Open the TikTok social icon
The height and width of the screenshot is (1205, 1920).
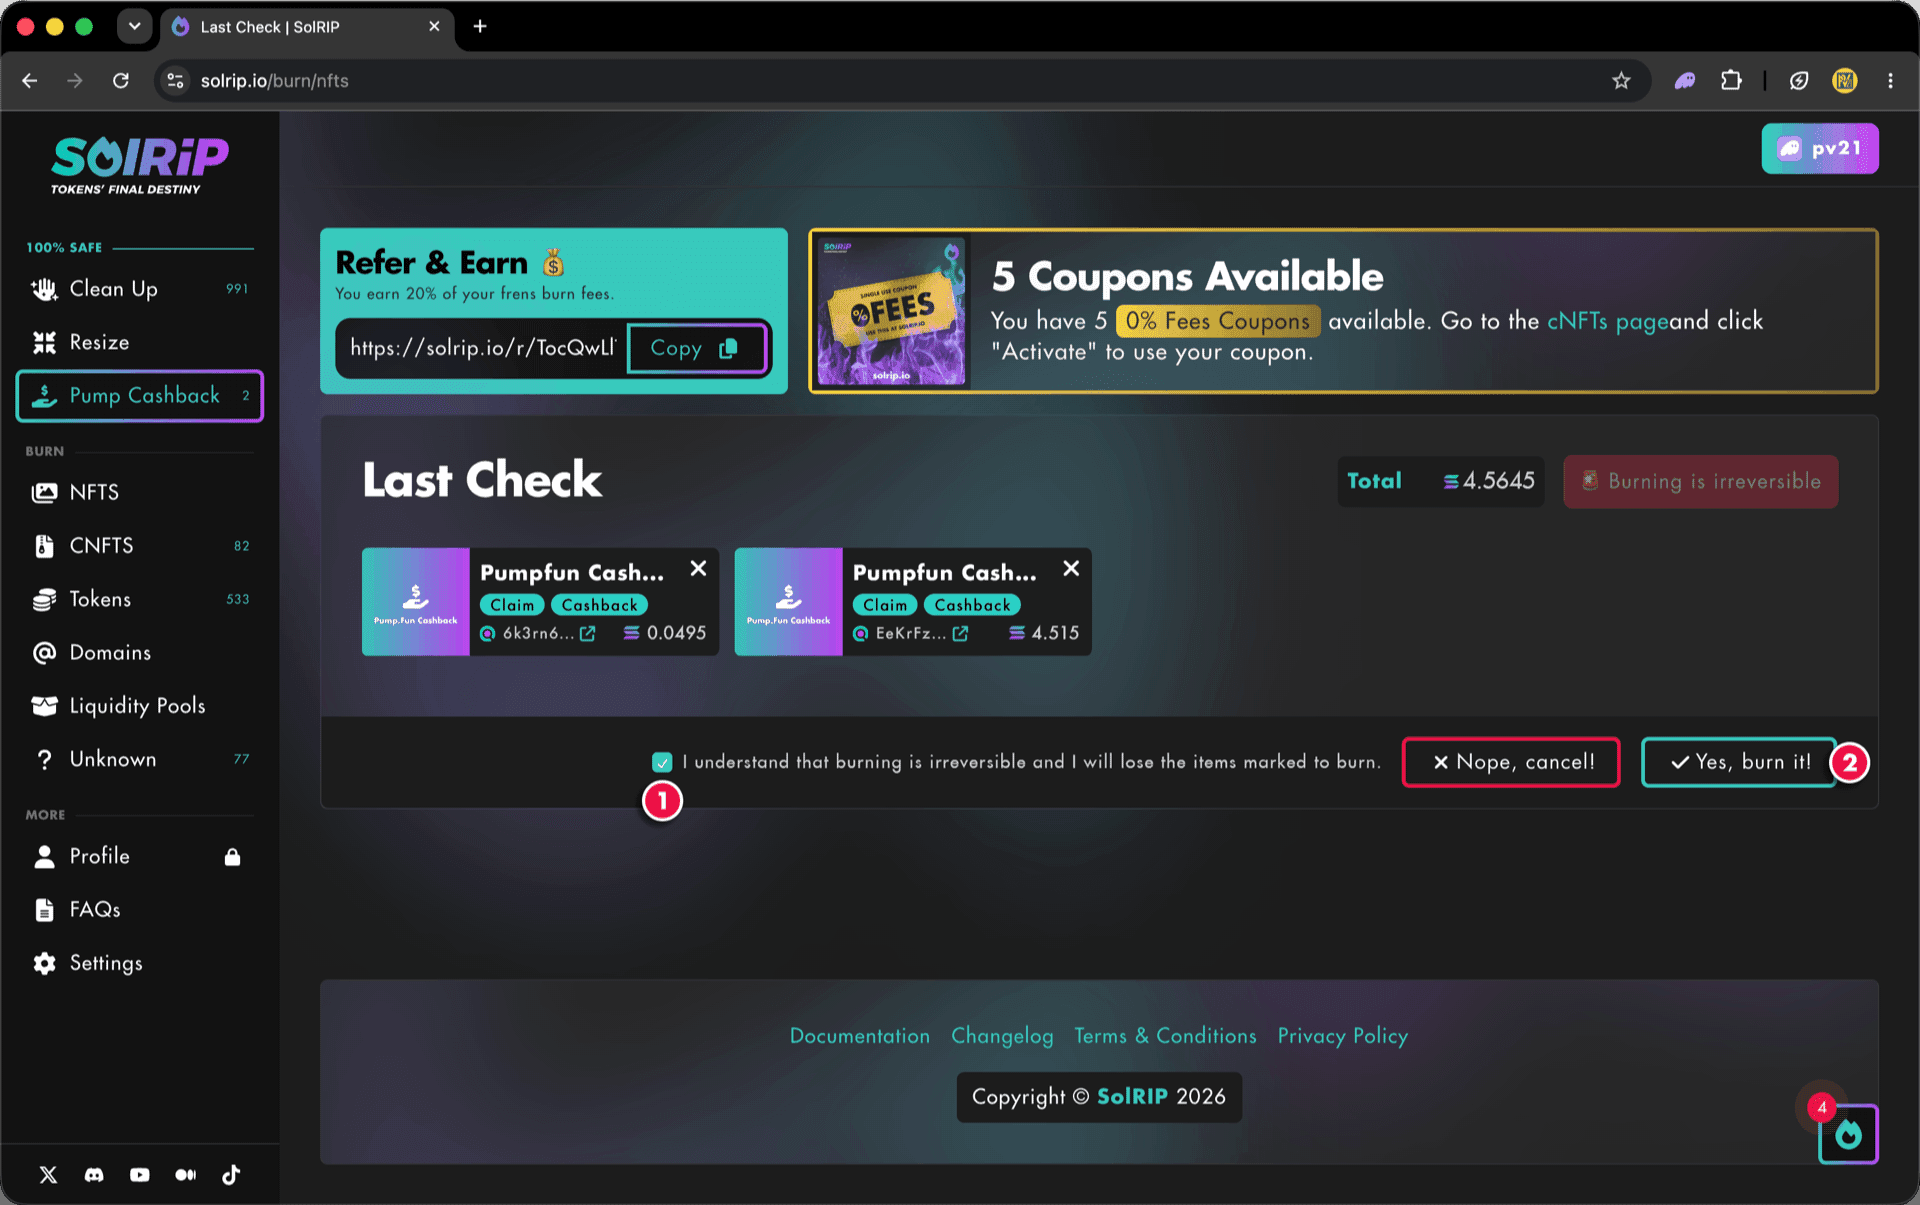click(231, 1174)
